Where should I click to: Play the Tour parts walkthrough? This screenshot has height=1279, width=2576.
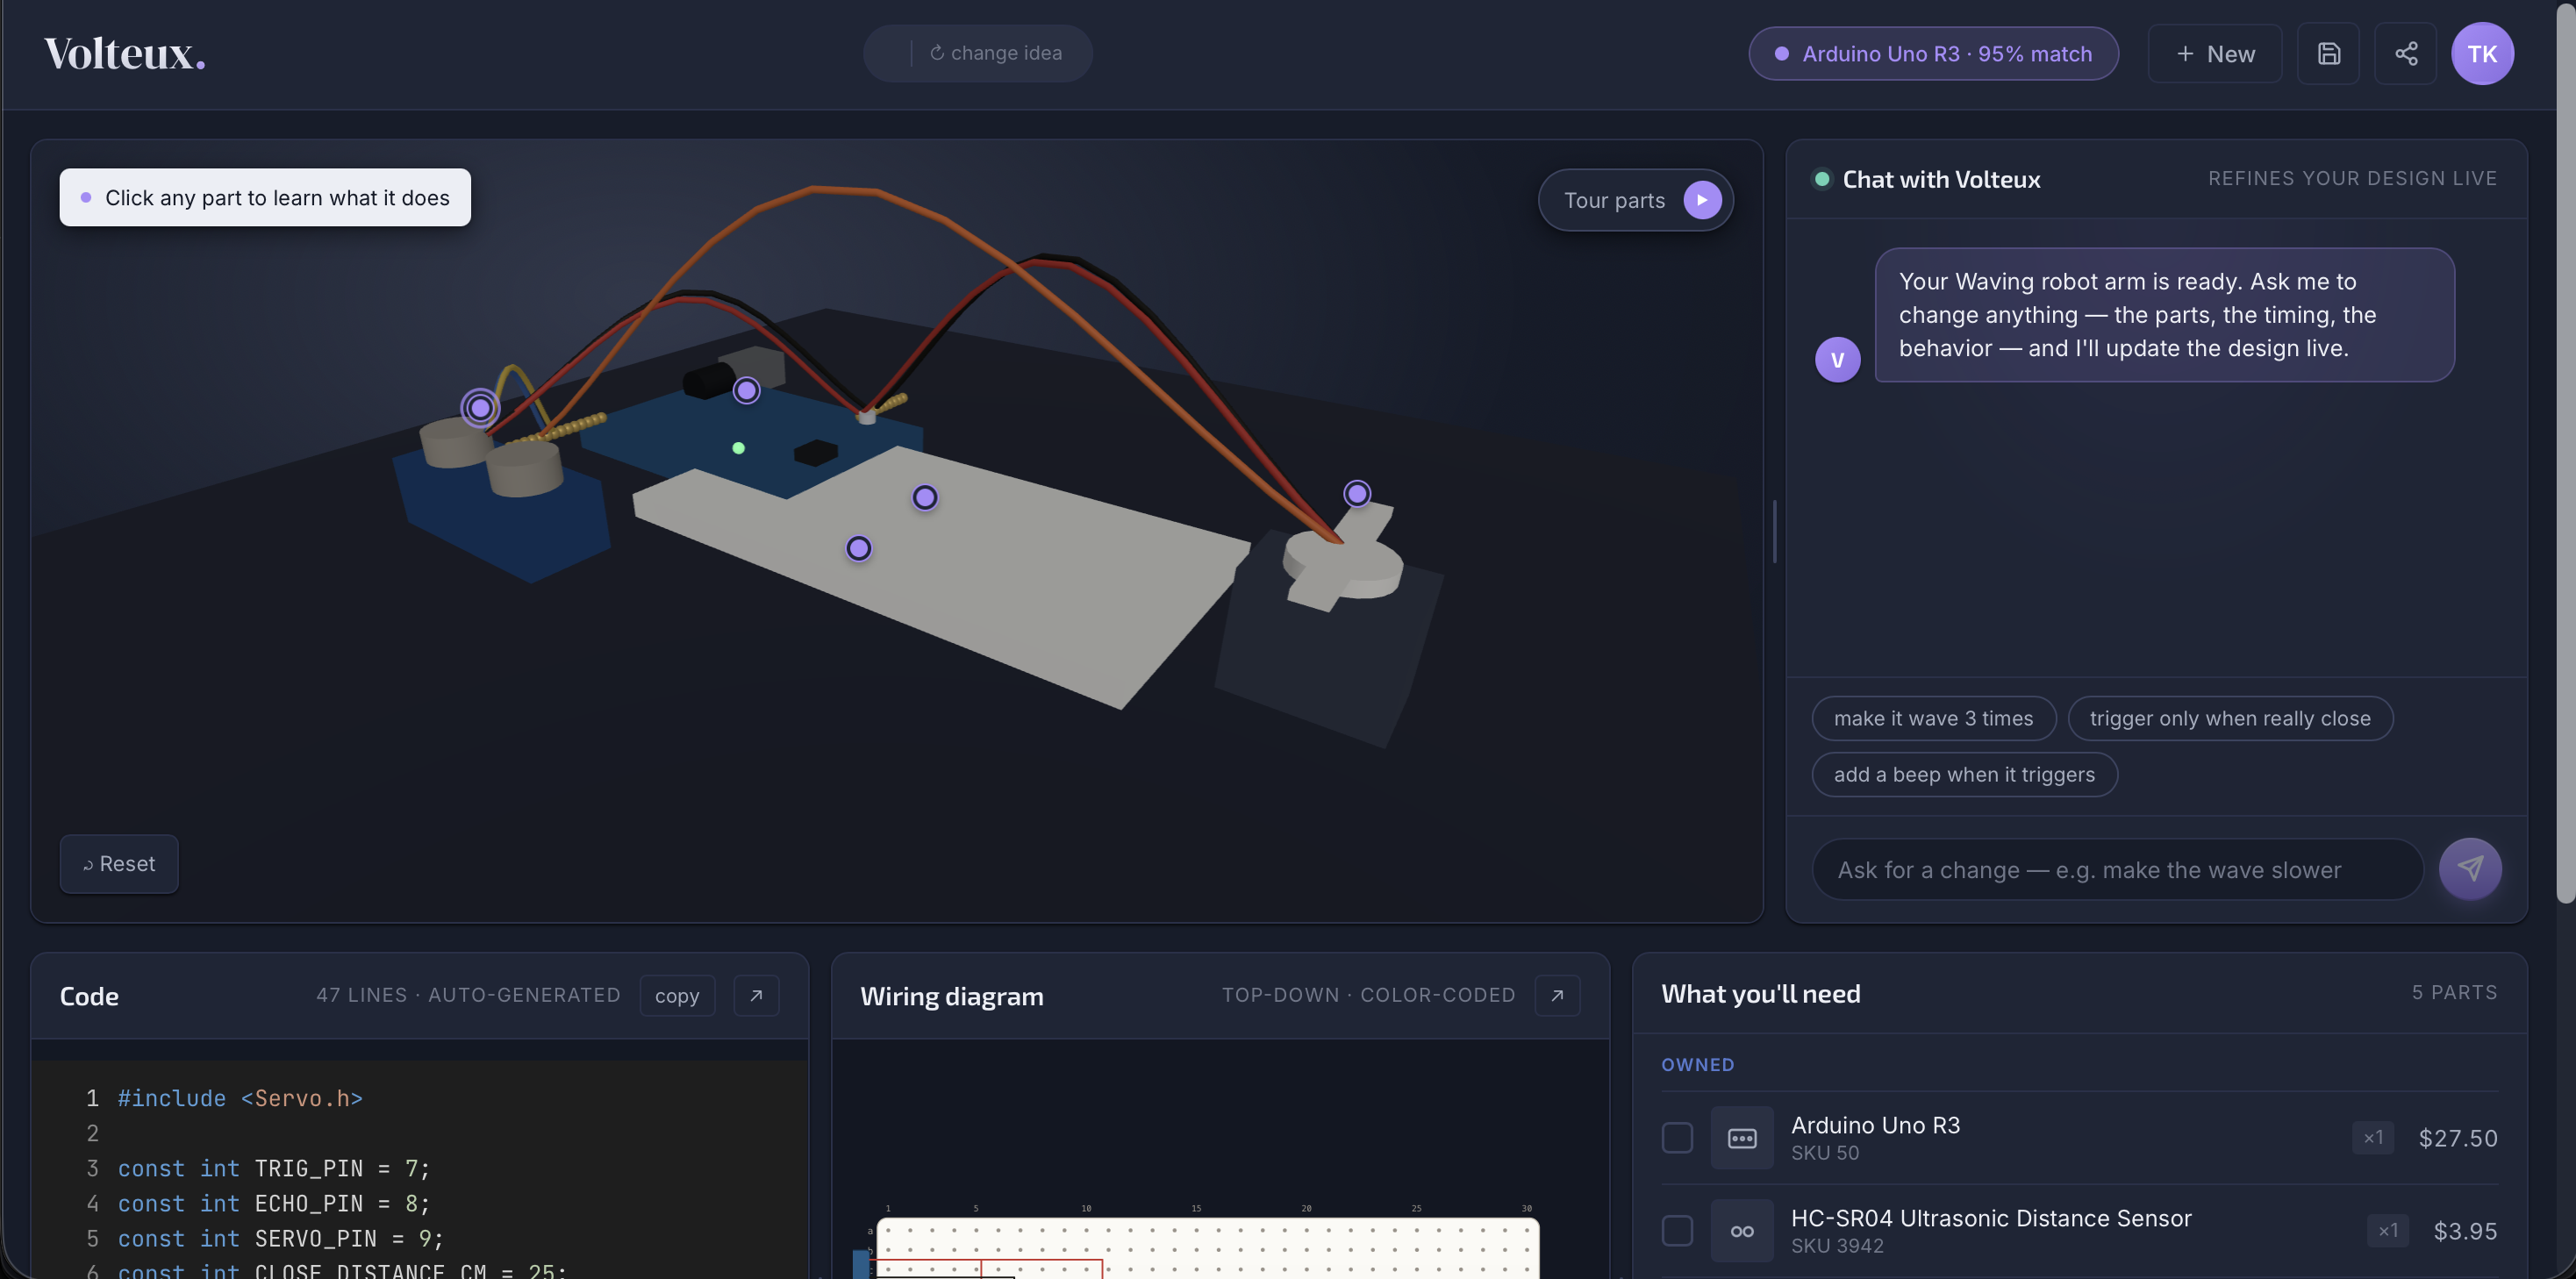1701,200
